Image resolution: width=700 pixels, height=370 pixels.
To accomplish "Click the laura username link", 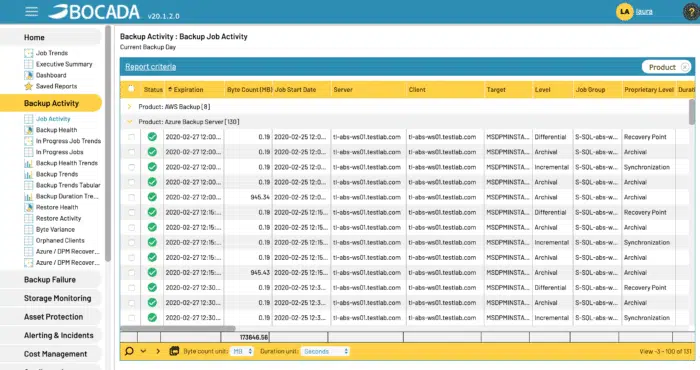I will click(644, 12).
